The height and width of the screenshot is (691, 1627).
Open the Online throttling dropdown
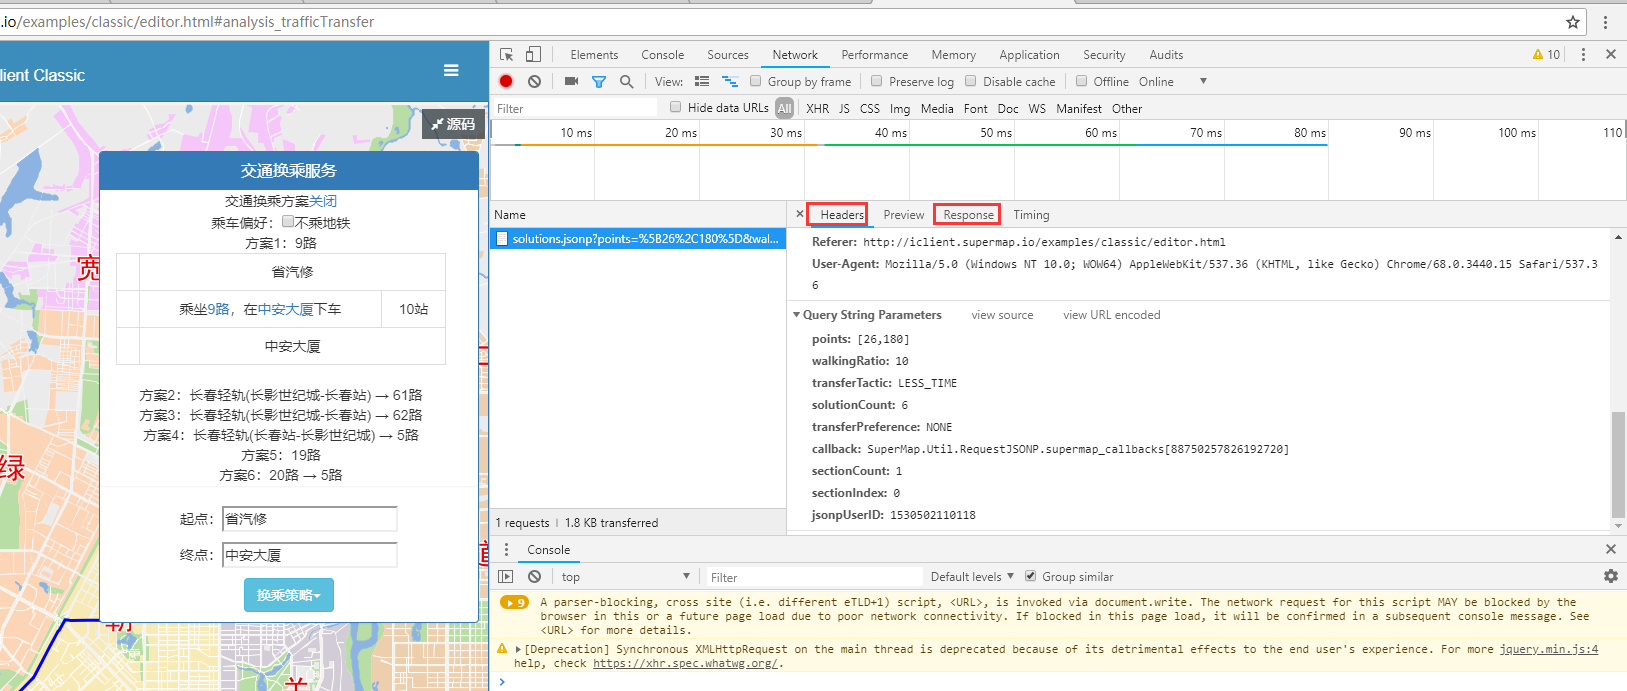tap(1173, 82)
